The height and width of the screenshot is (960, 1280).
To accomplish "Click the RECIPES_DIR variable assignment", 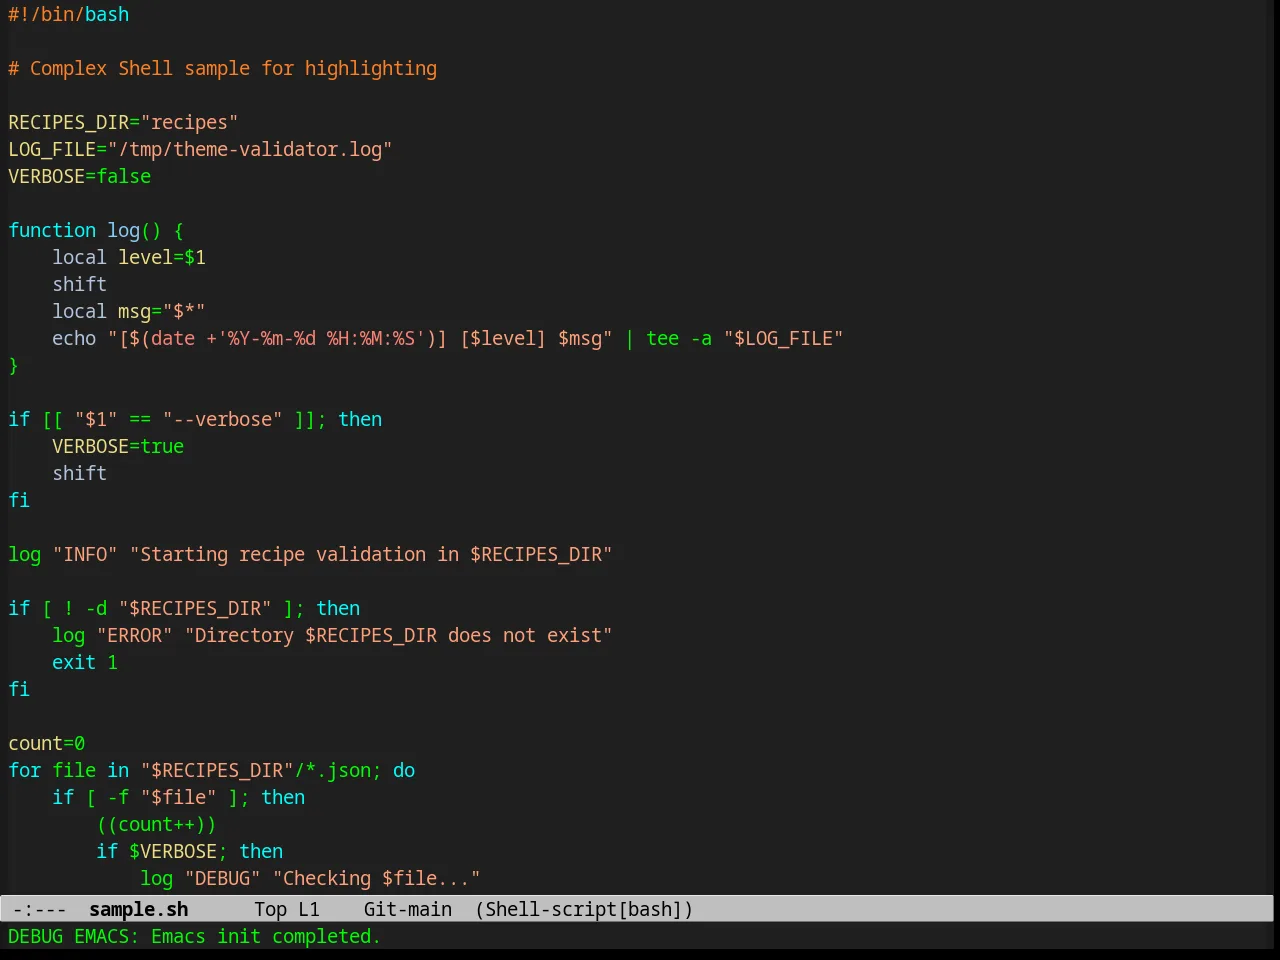I will (123, 122).
